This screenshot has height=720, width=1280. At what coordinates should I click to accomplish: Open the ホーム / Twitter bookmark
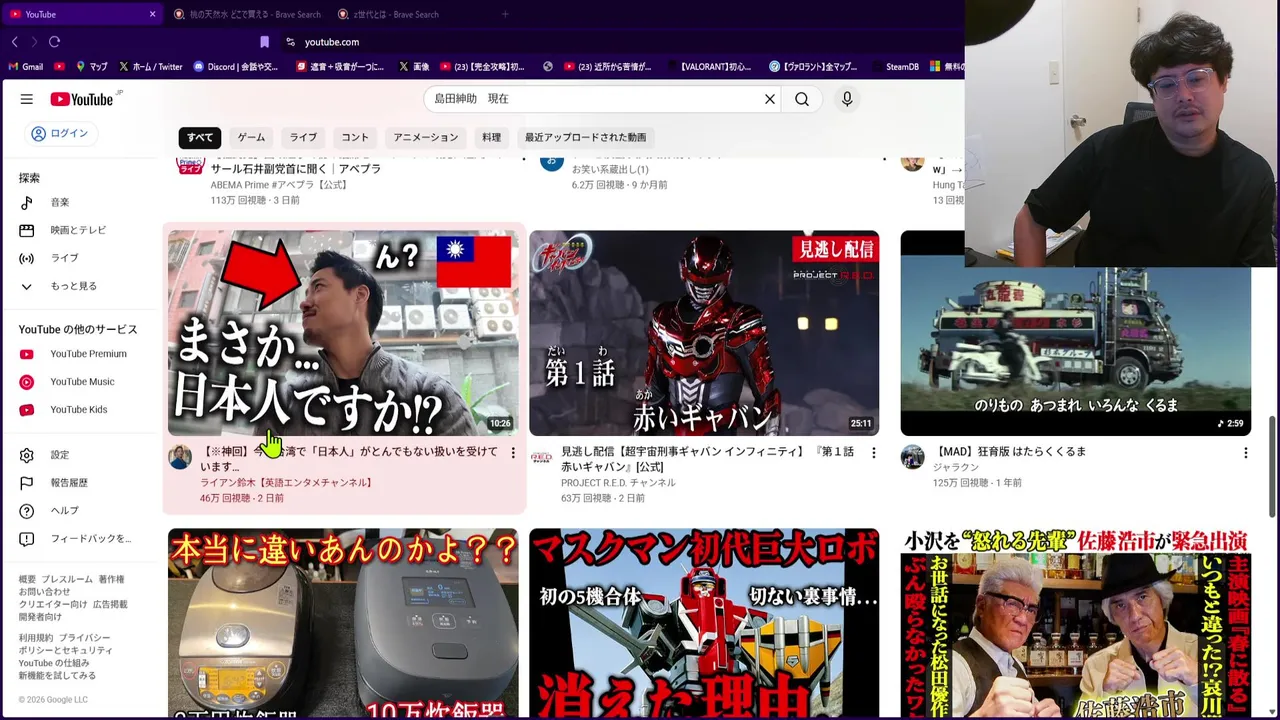click(x=150, y=67)
